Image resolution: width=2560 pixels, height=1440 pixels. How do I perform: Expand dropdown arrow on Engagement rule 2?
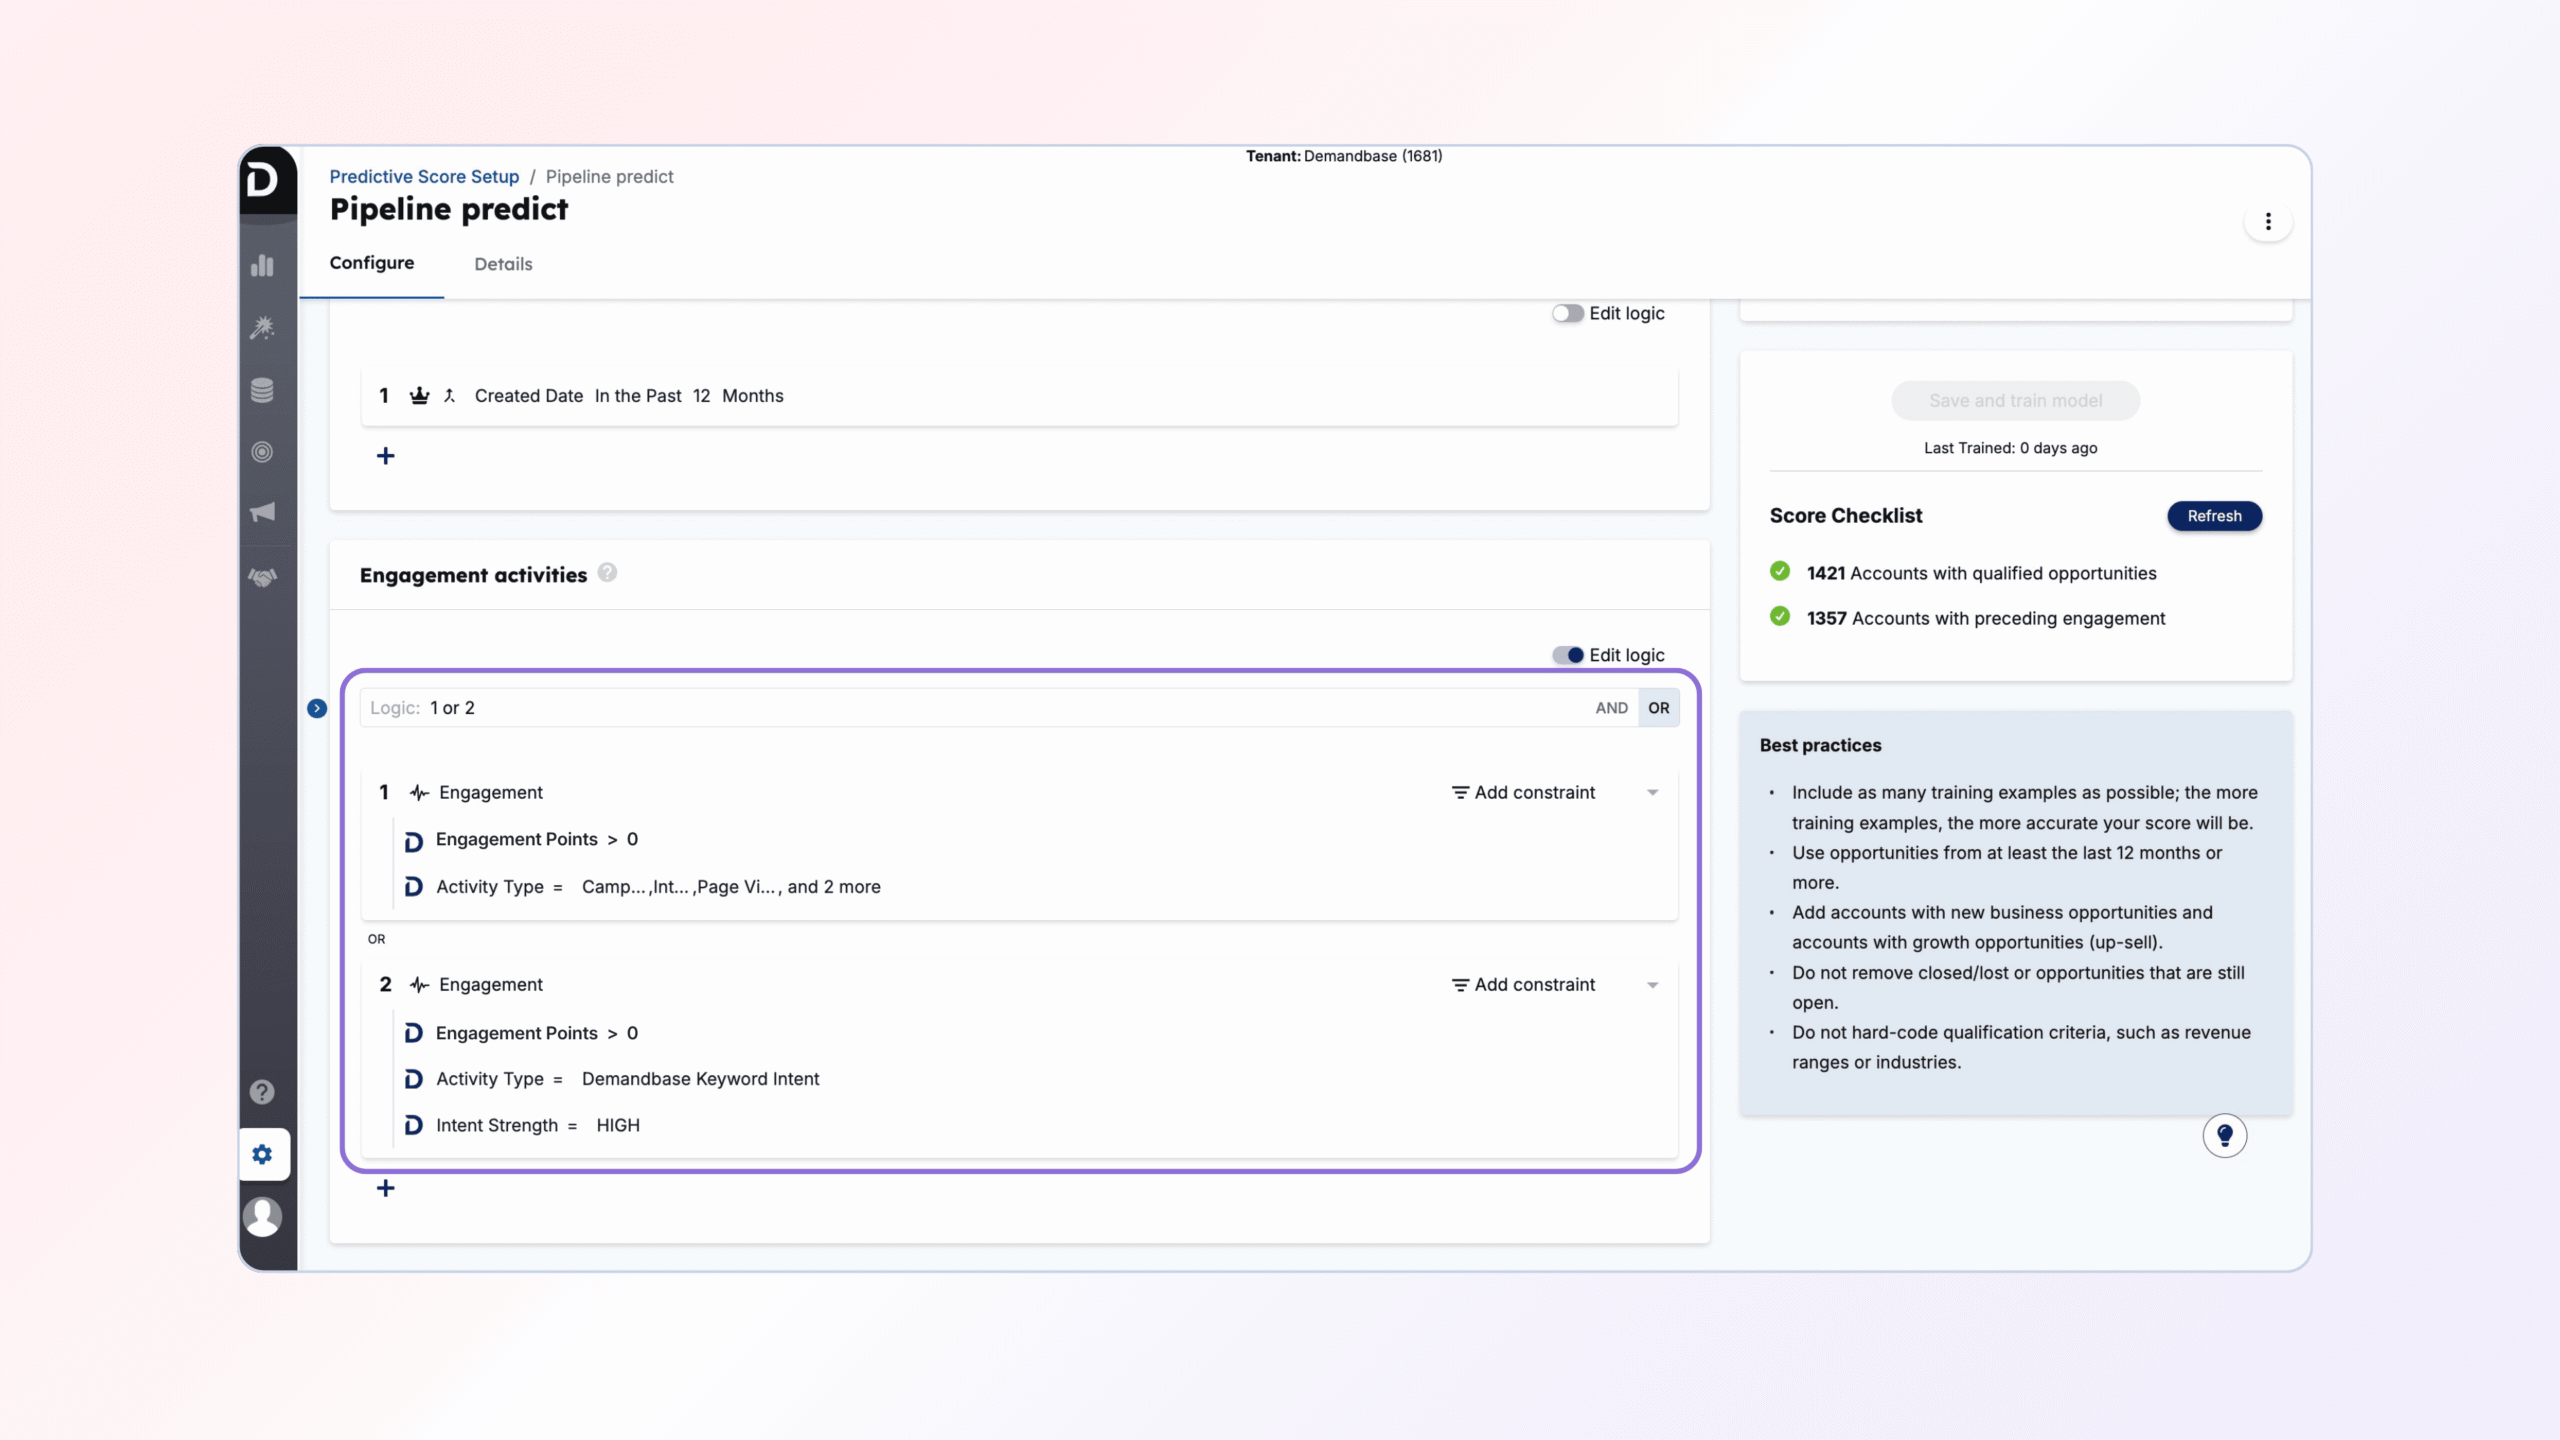tap(1652, 985)
